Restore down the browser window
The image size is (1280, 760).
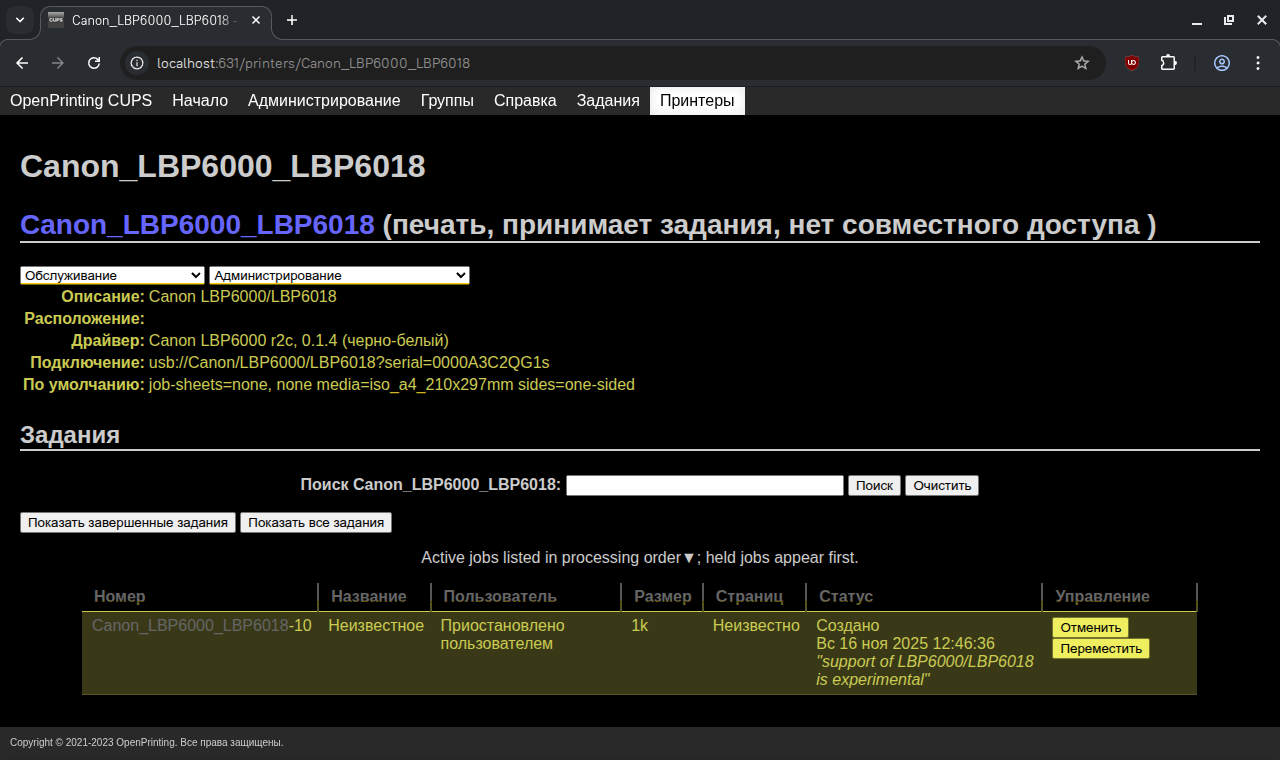tap(1229, 20)
